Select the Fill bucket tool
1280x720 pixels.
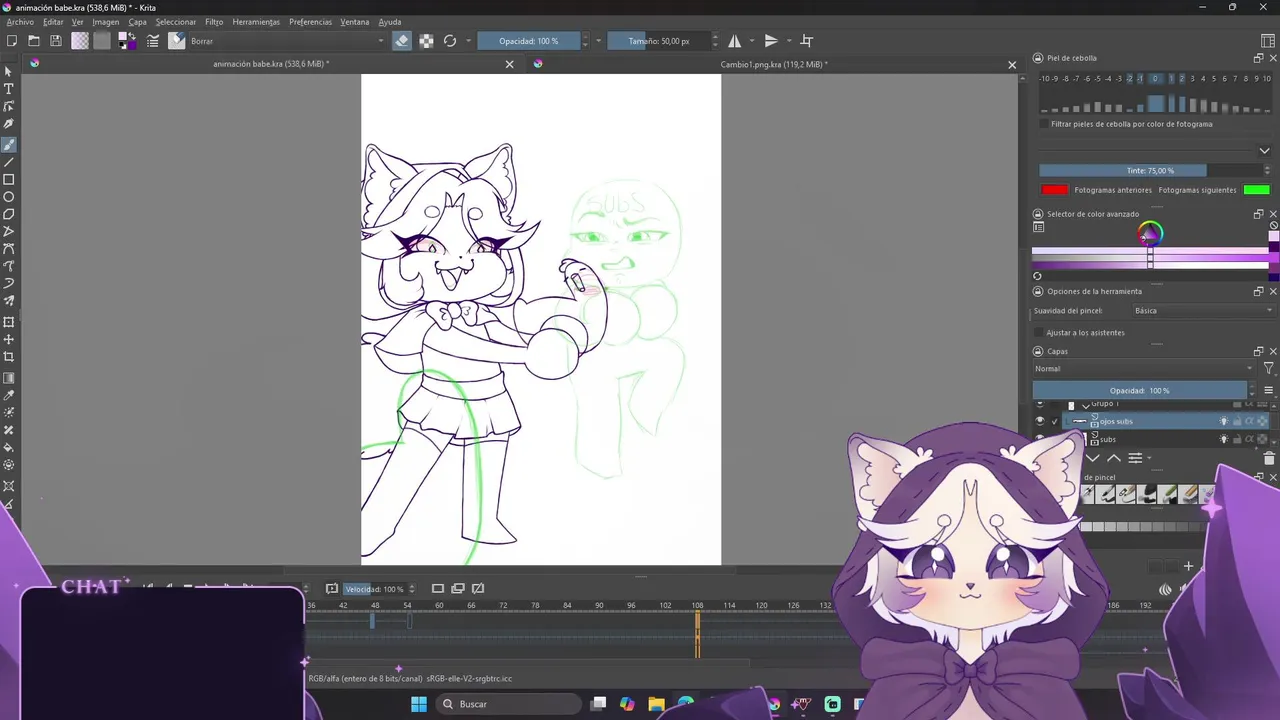[9, 448]
